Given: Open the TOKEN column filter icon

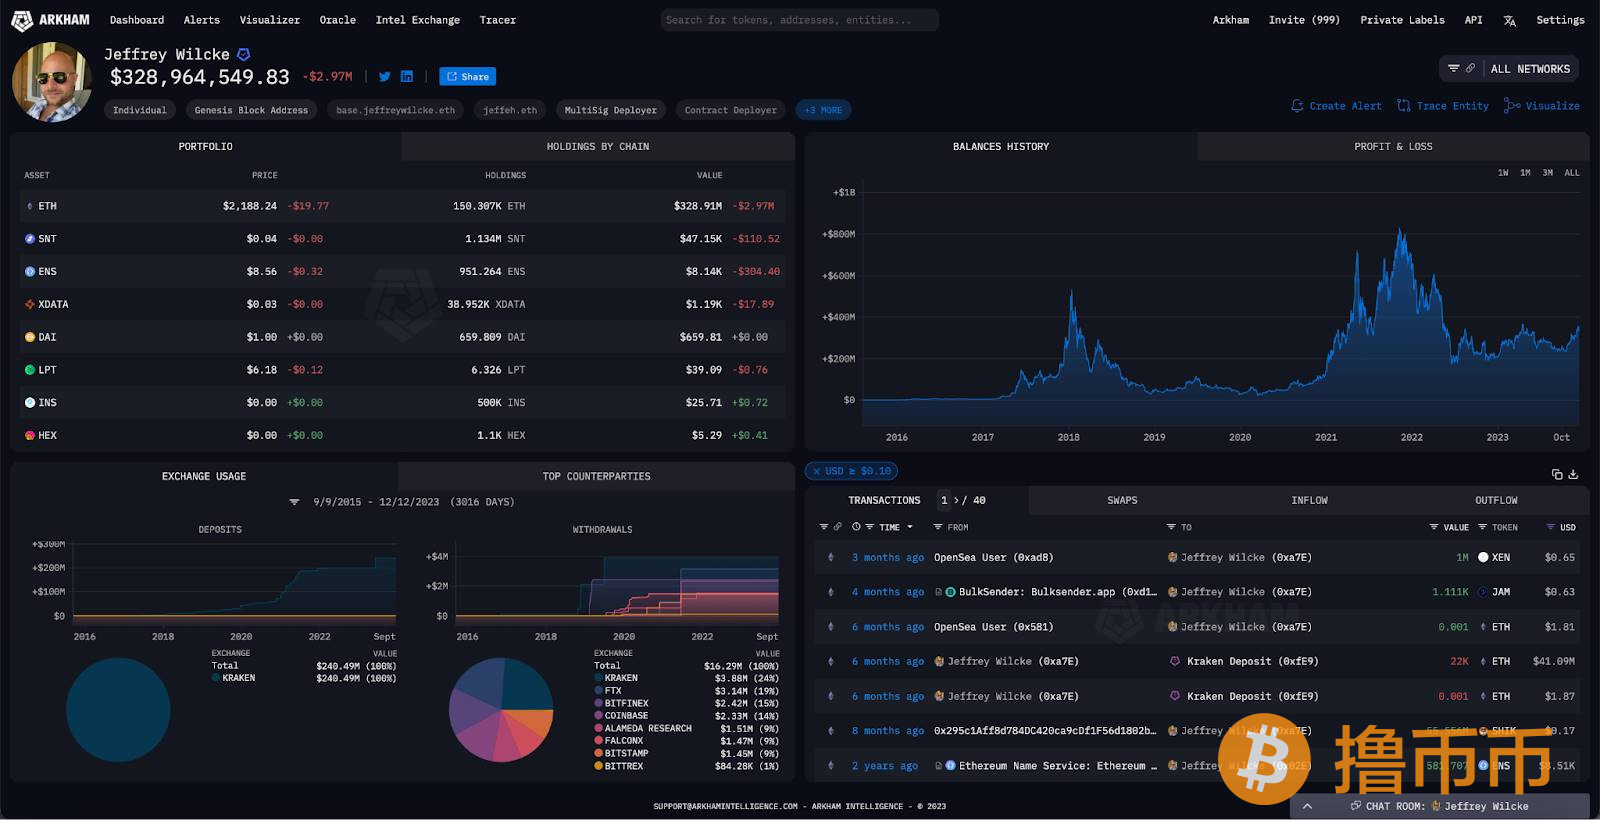Looking at the screenshot, I should [x=1482, y=527].
